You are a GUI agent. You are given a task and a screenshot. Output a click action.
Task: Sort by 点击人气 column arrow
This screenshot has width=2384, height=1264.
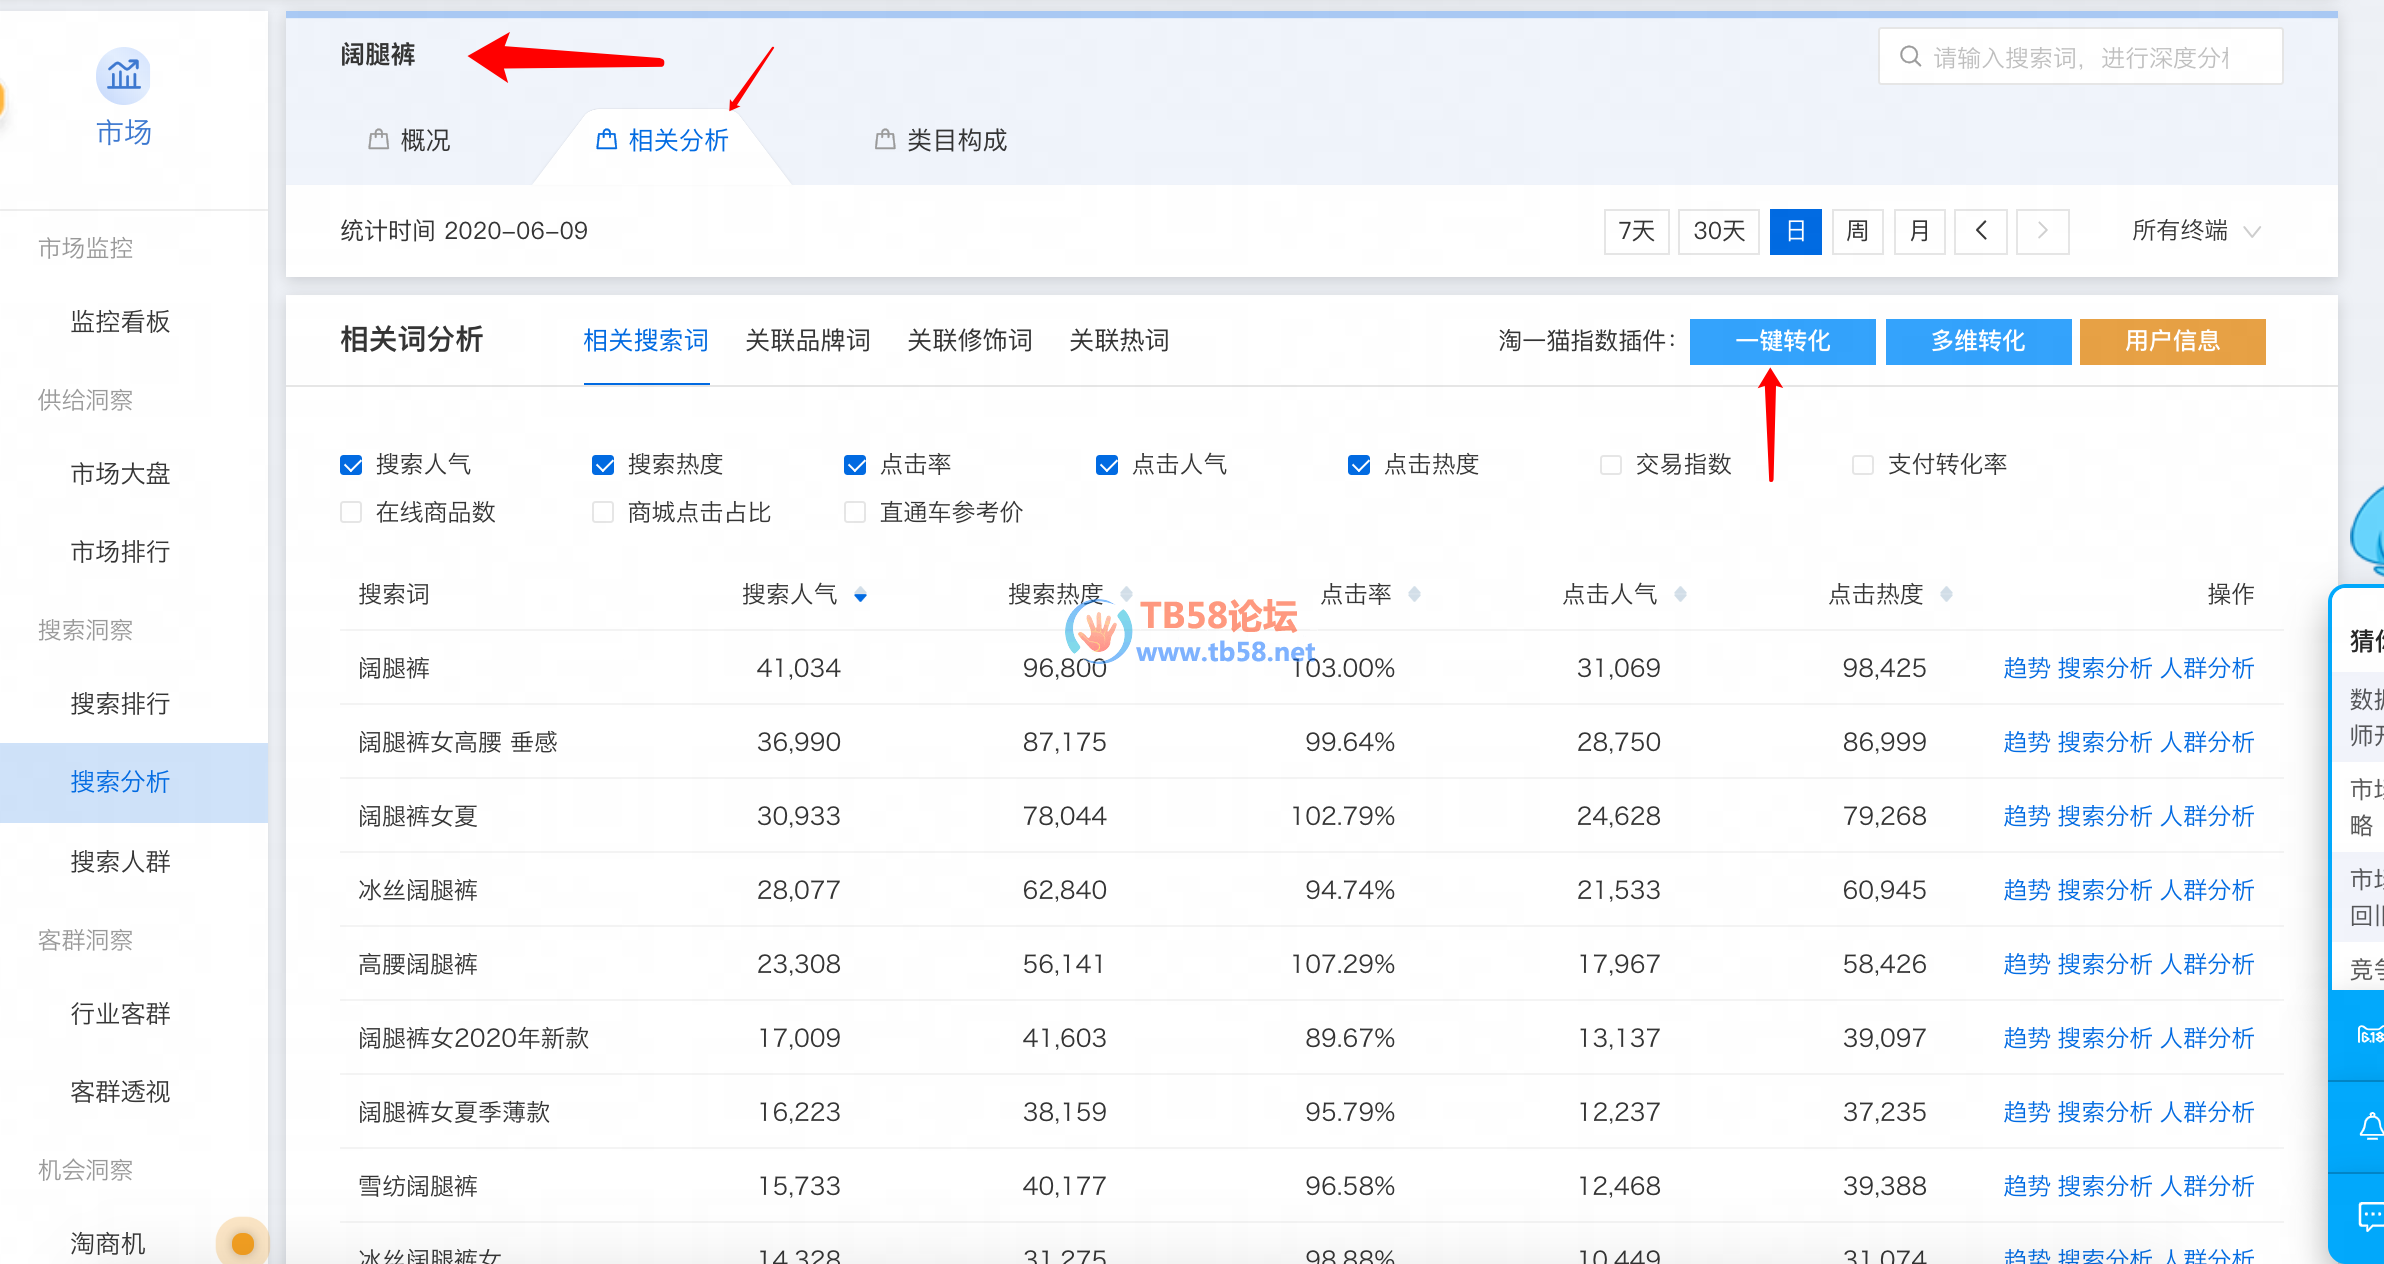1680,595
